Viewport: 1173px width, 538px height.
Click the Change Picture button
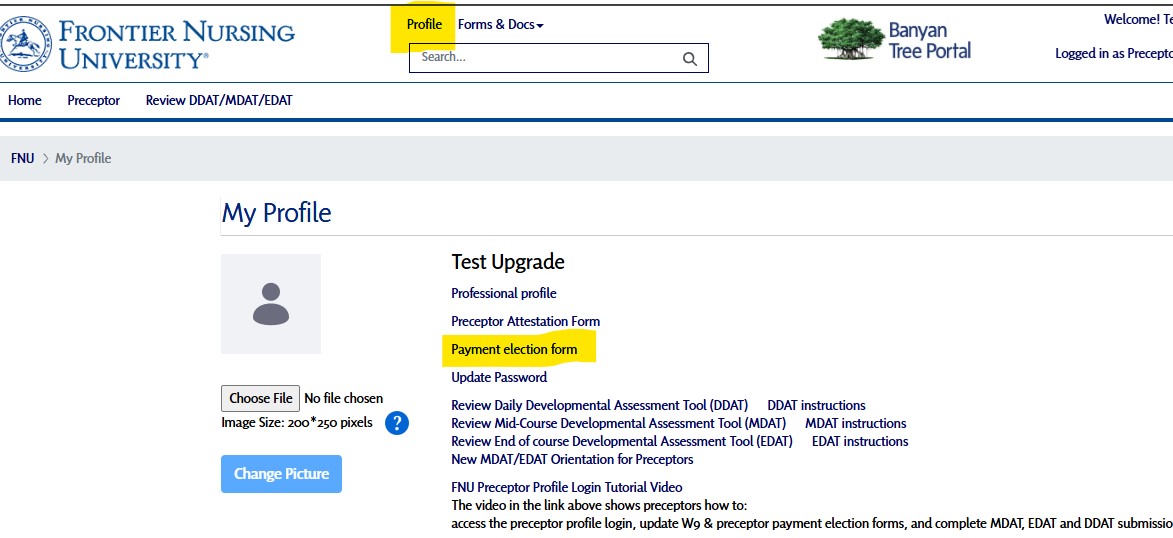pos(281,474)
